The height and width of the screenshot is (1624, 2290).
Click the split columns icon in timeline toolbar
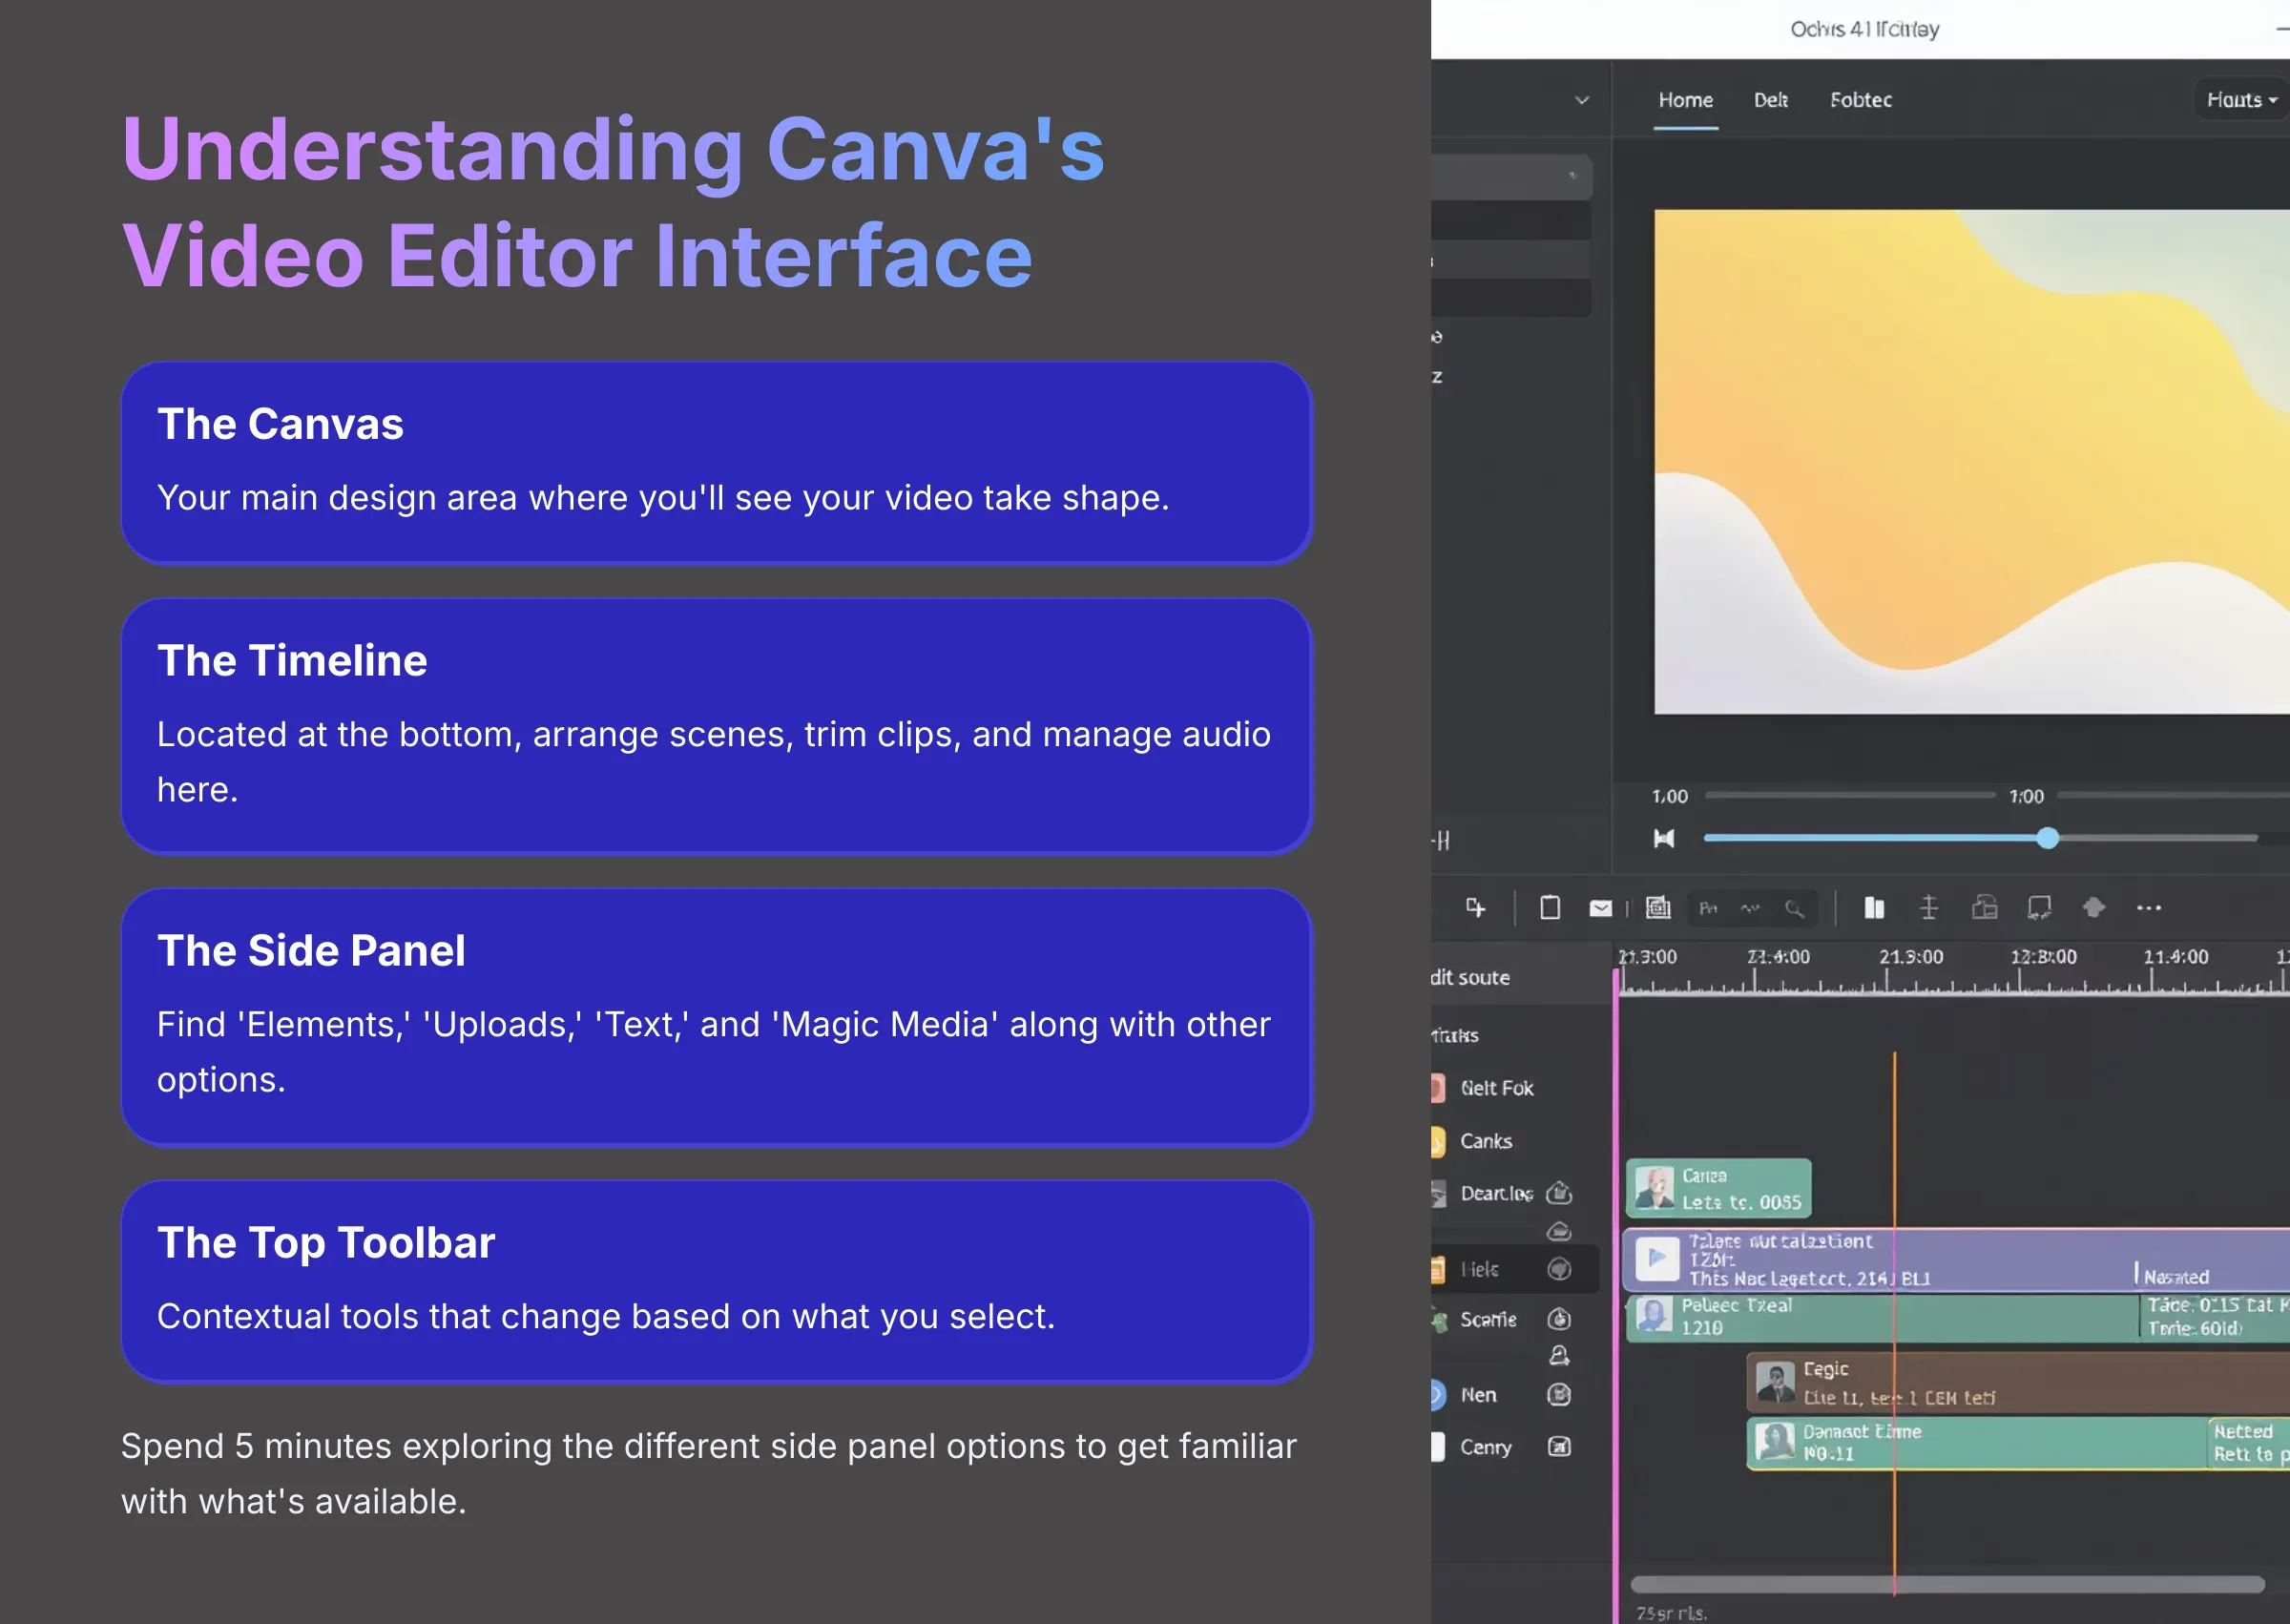click(1874, 907)
